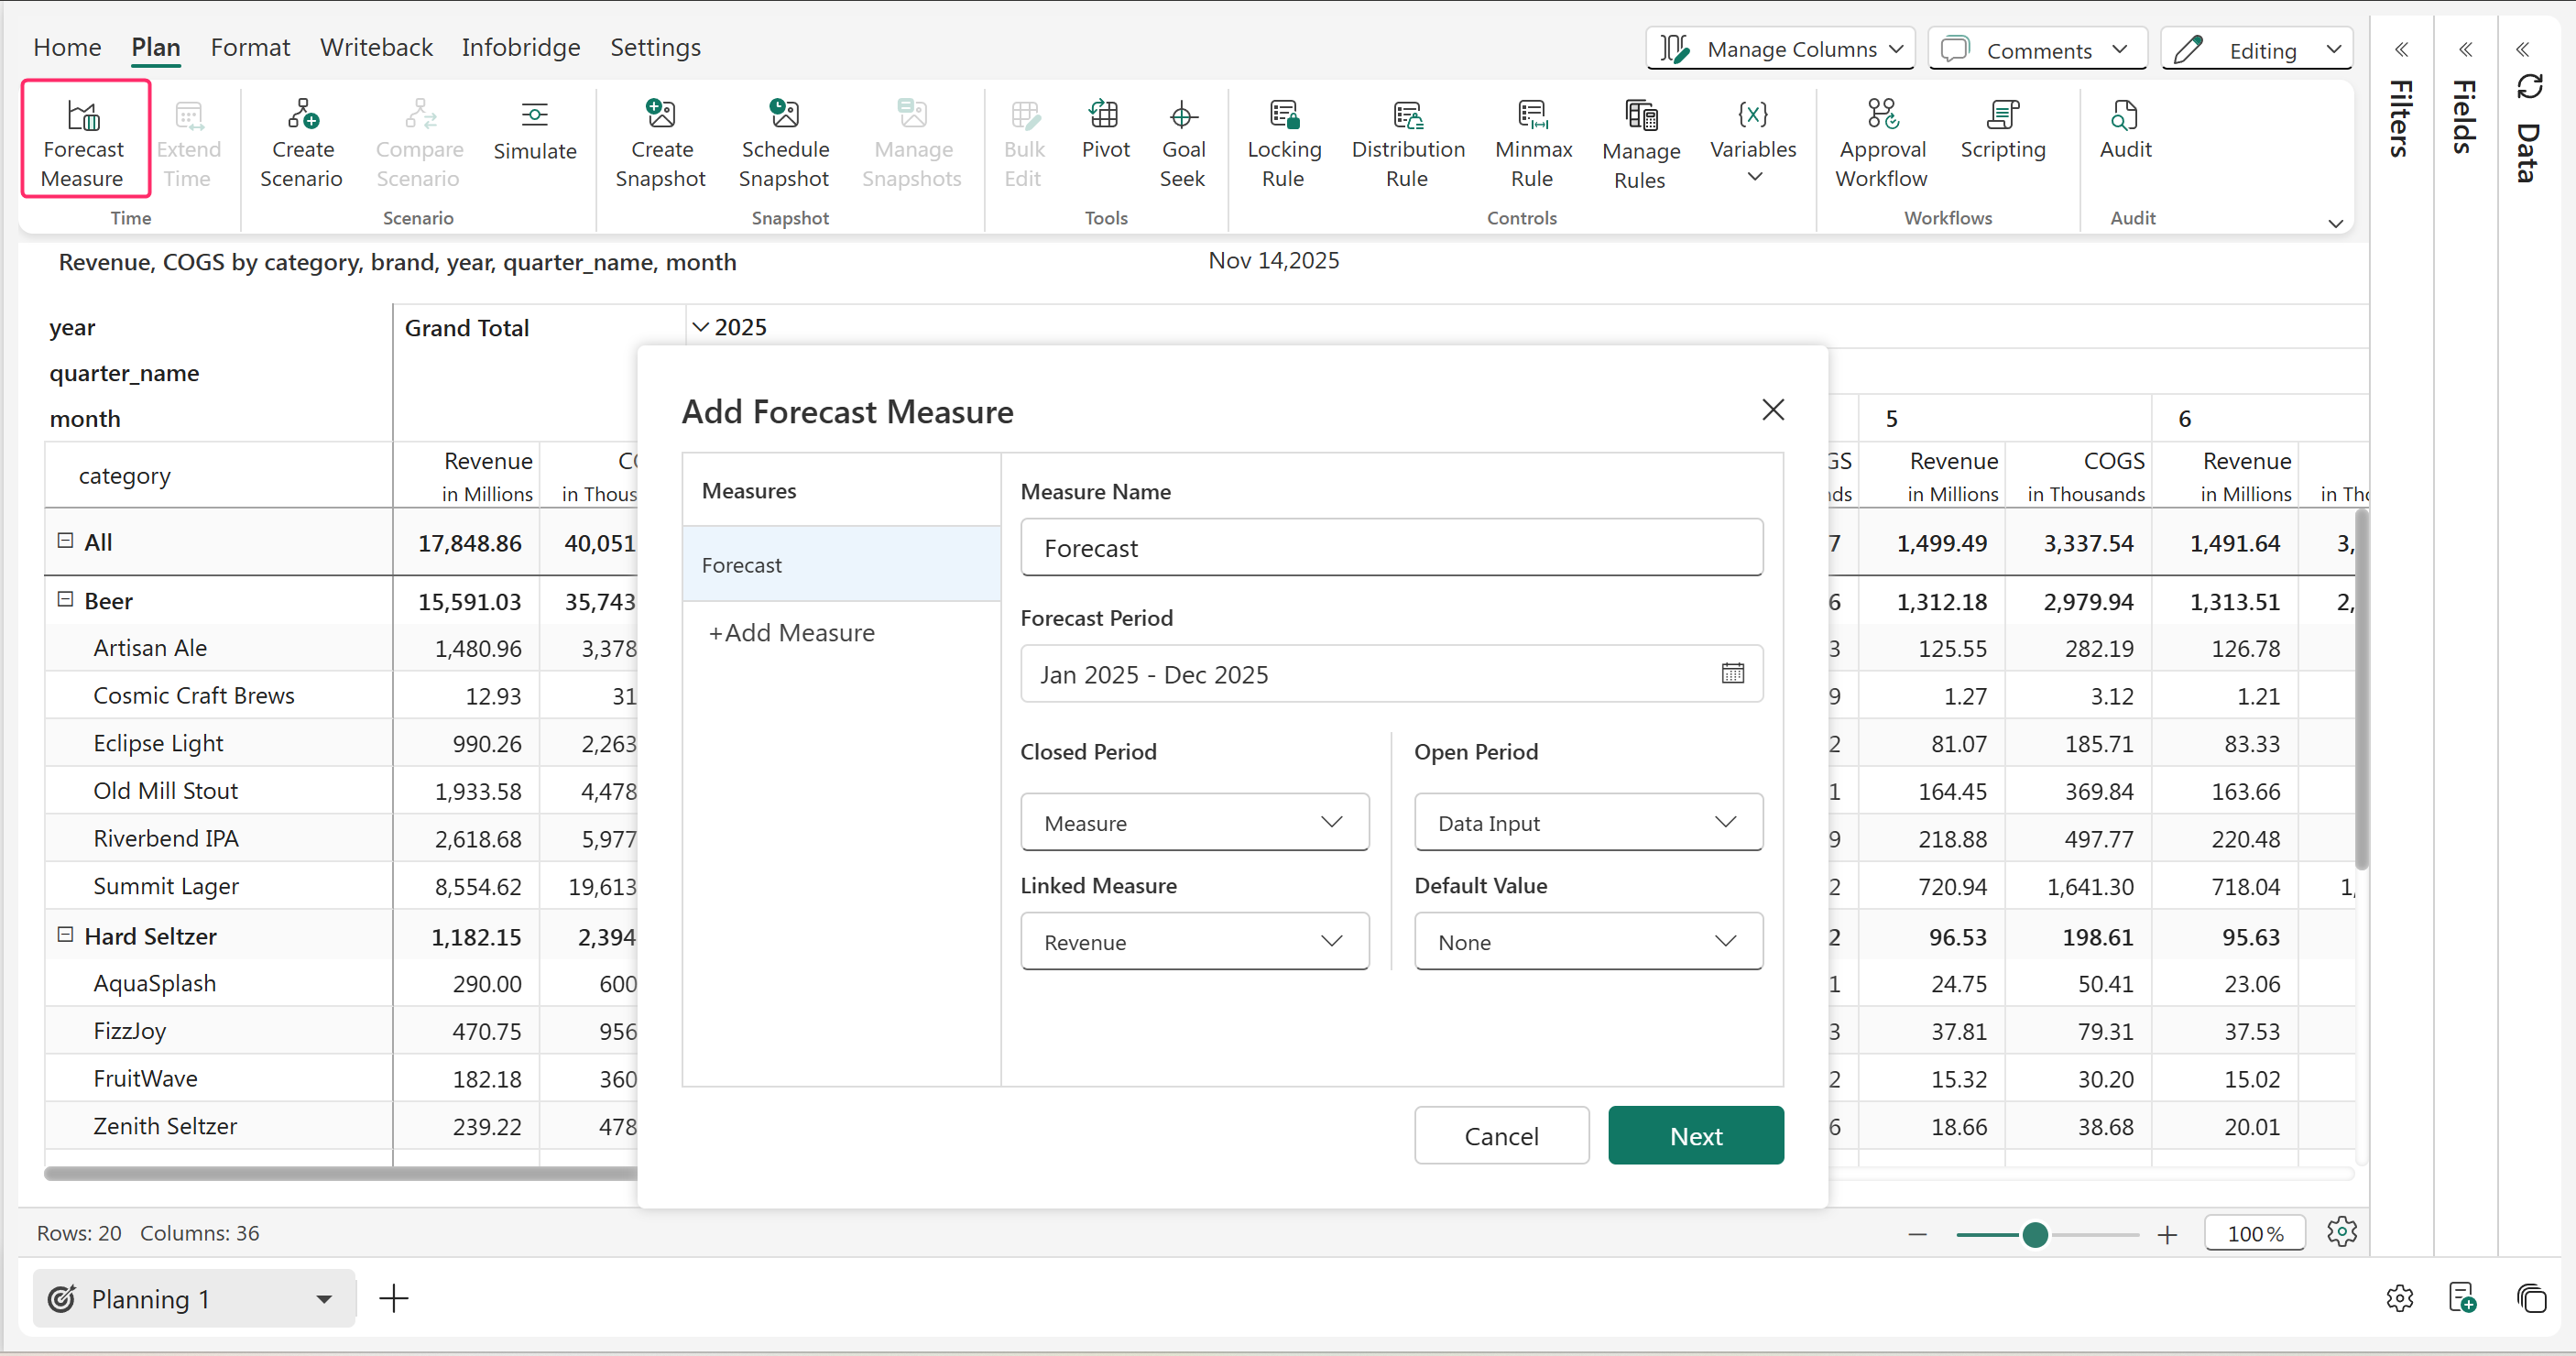Click the Next button
Viewport: 2576px width, 1356px height.
coord(1695,1135)
